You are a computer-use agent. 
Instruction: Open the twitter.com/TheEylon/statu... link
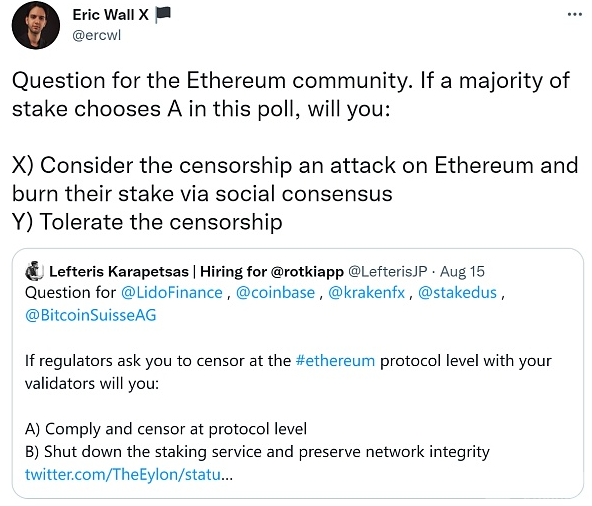point(129,474)
